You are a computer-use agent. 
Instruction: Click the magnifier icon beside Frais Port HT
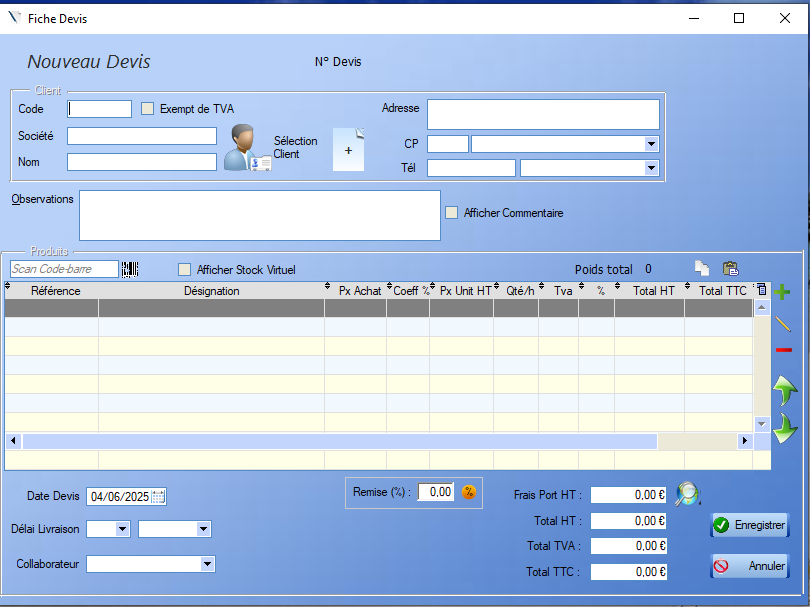click(x=687, y=494)
